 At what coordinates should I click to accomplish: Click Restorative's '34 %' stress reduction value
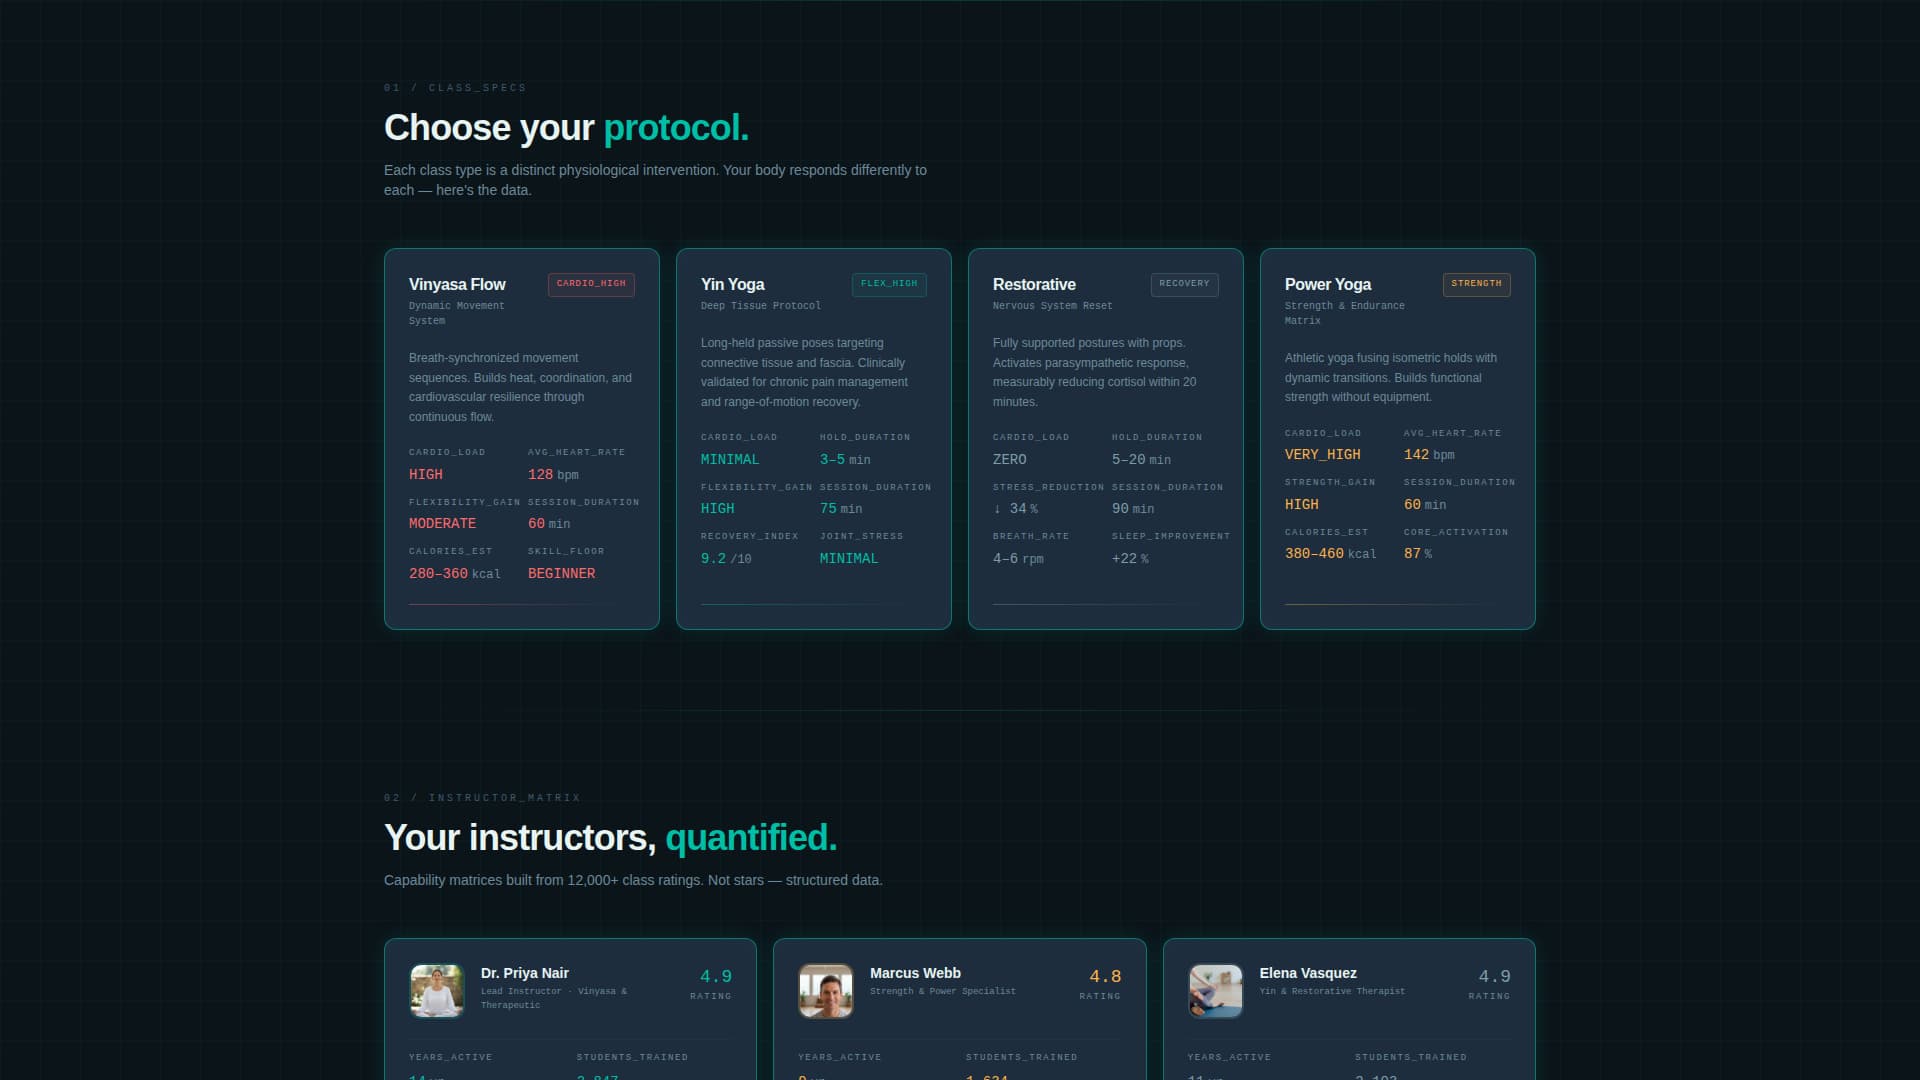1015,509
